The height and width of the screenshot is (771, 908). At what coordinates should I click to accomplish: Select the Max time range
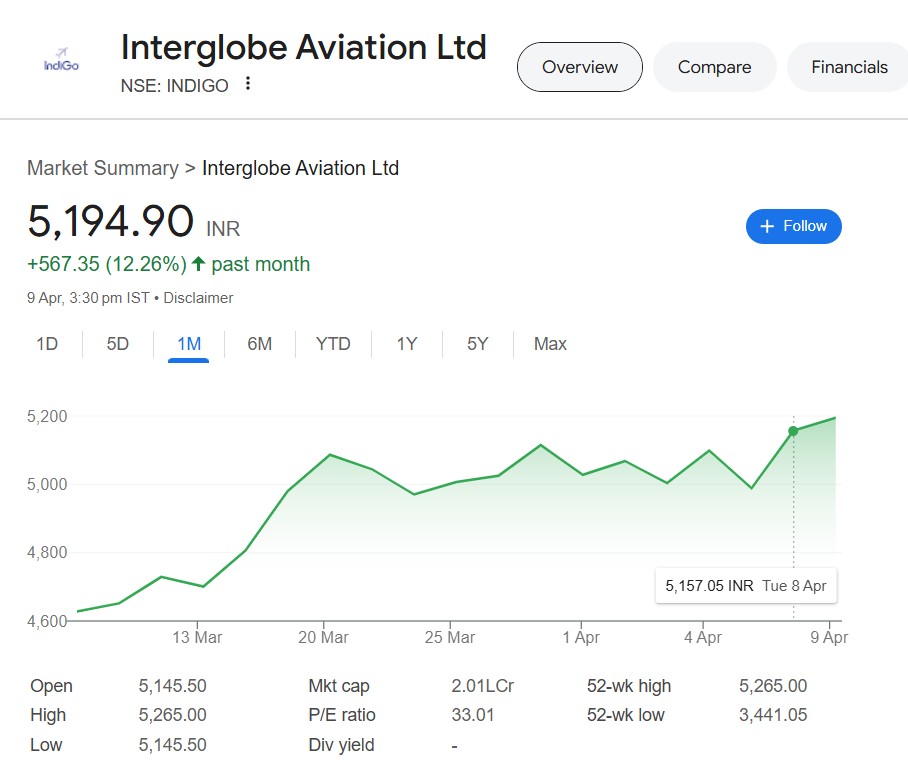(x=550, y=344)
